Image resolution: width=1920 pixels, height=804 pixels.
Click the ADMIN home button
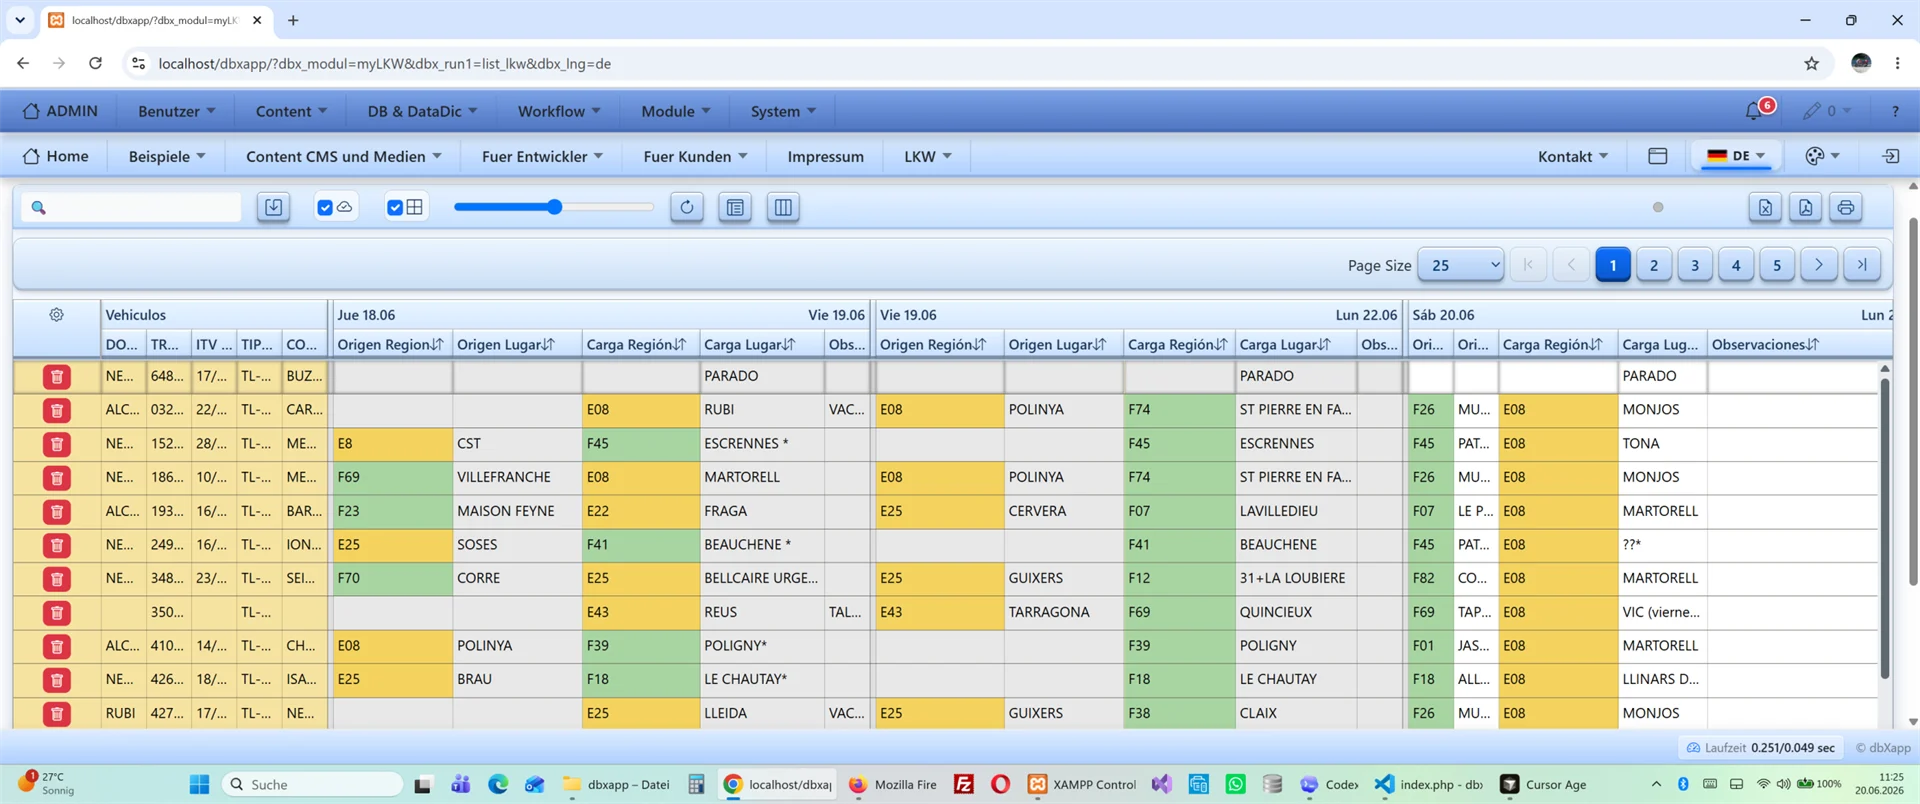[60, 111]
